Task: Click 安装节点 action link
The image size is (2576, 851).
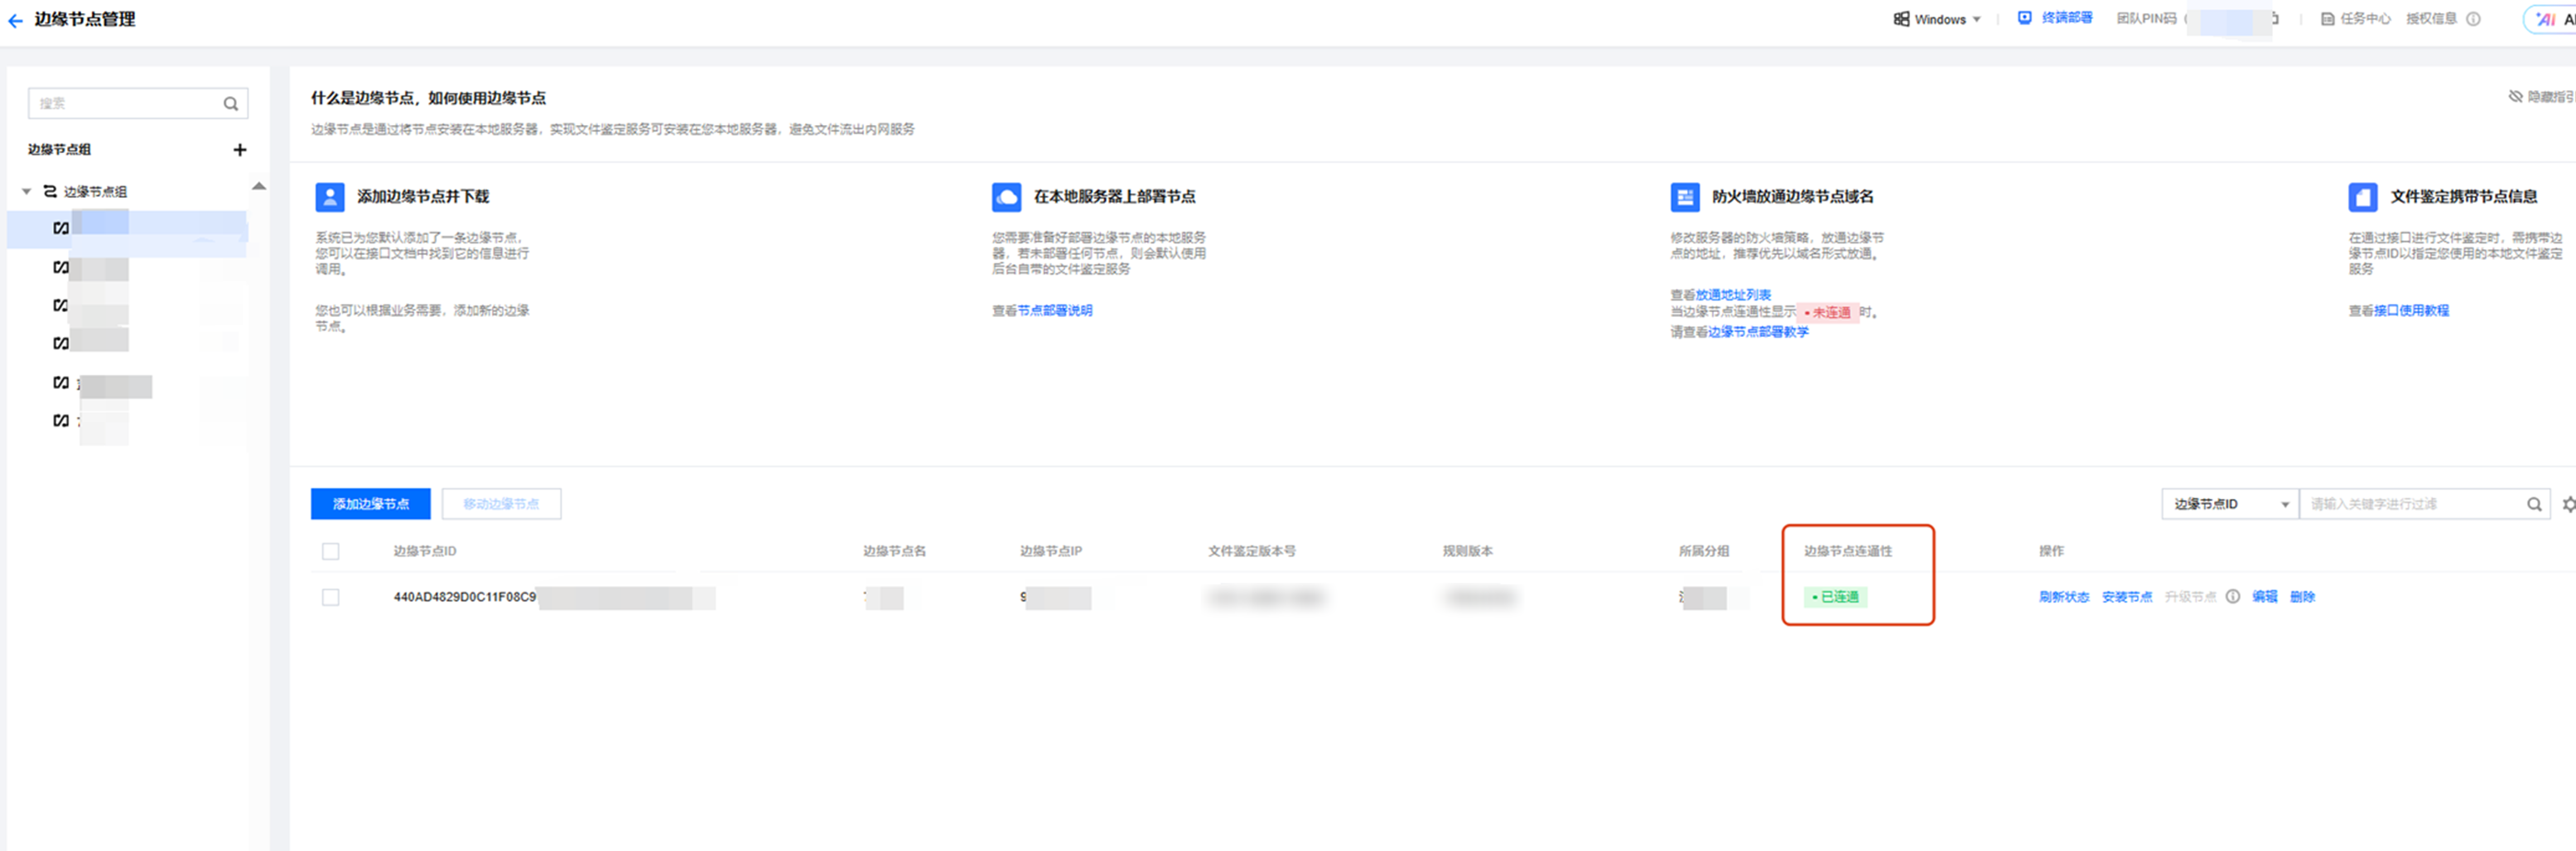Action: (x=2126, y=597)
